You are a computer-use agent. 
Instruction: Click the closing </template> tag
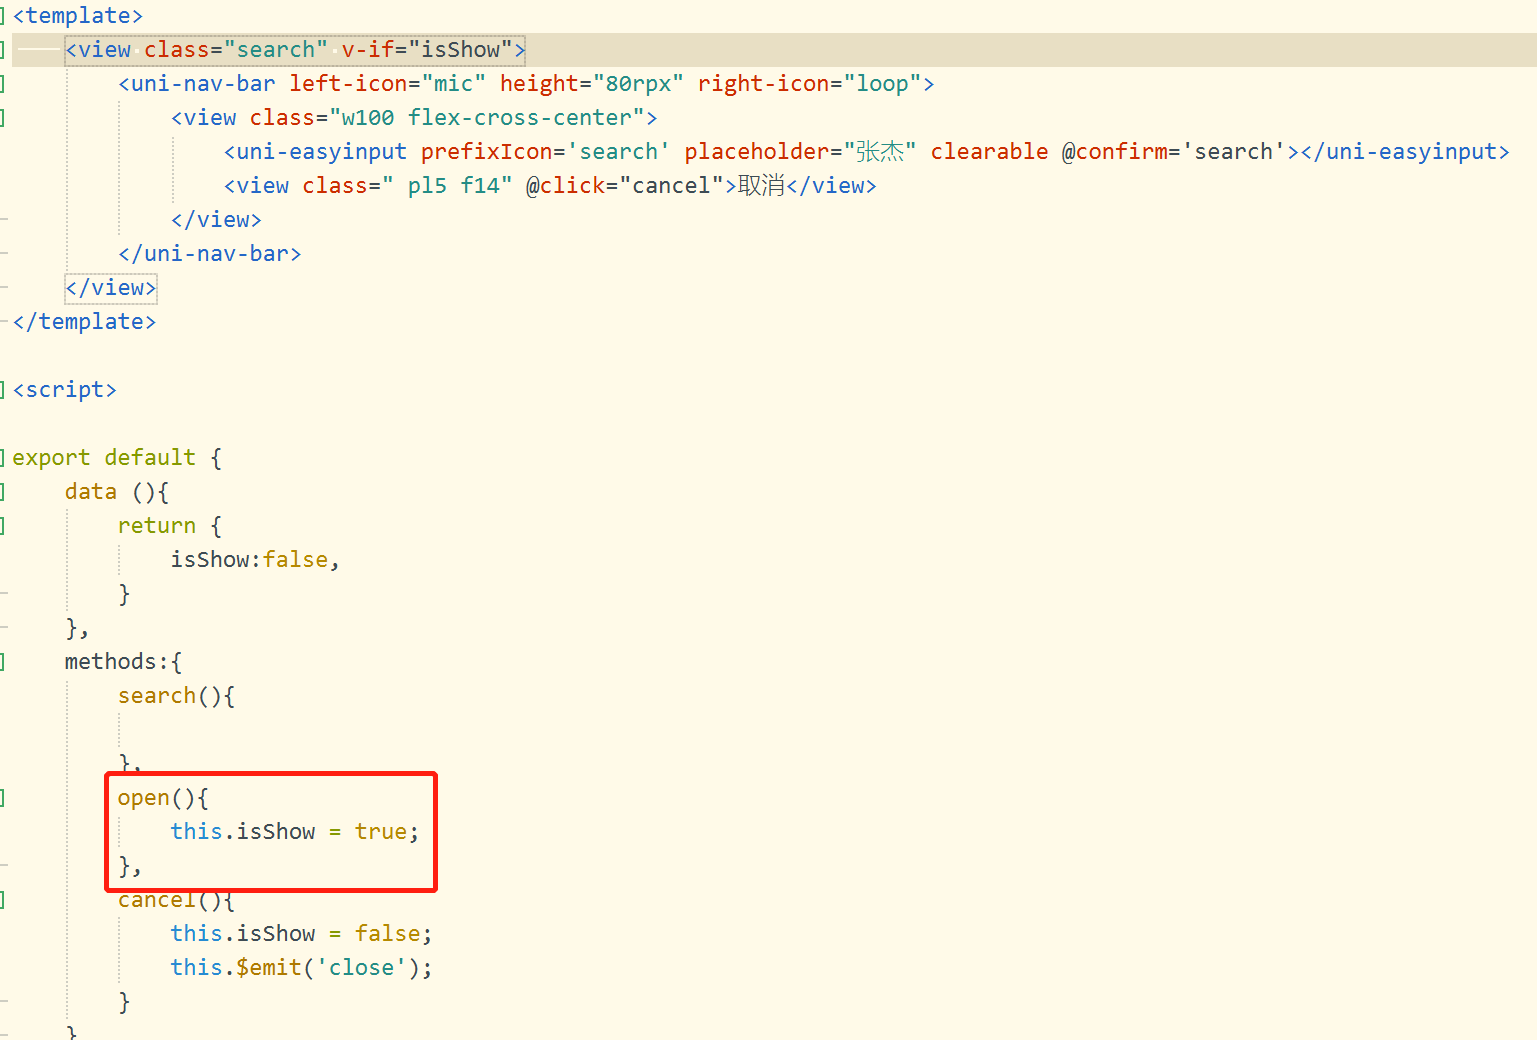click(x=84, y=322)
